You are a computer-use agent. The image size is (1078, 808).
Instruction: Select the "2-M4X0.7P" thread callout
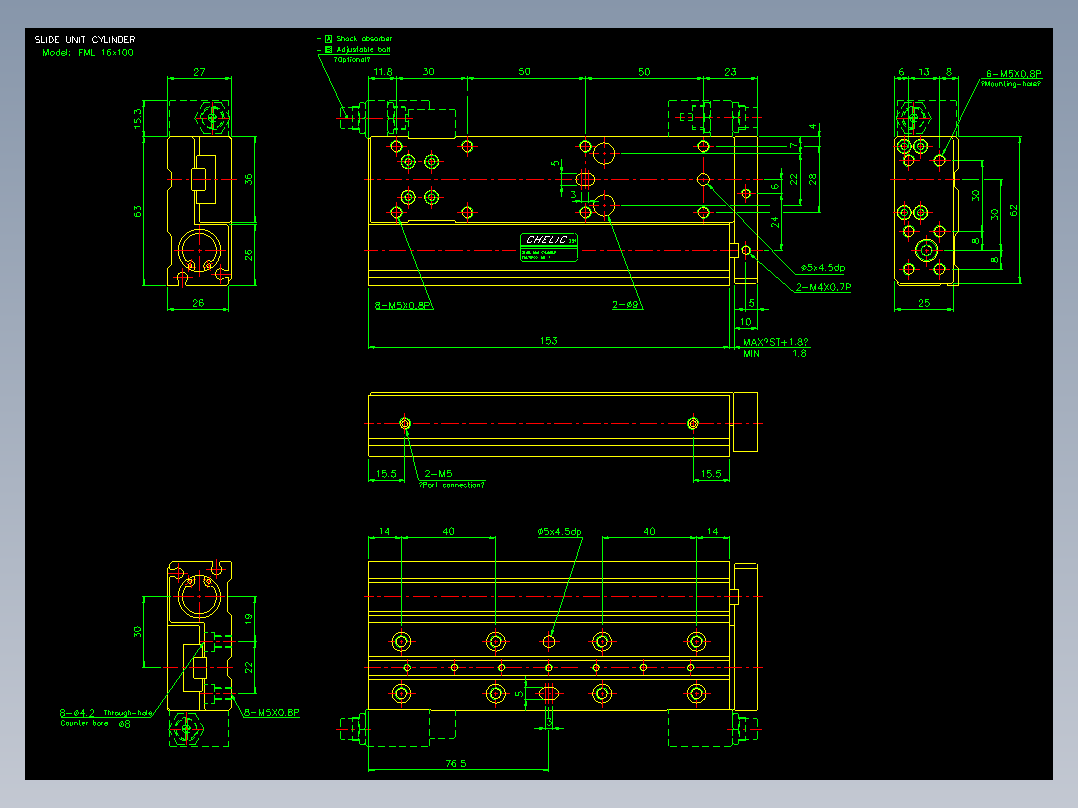(823, 287)
